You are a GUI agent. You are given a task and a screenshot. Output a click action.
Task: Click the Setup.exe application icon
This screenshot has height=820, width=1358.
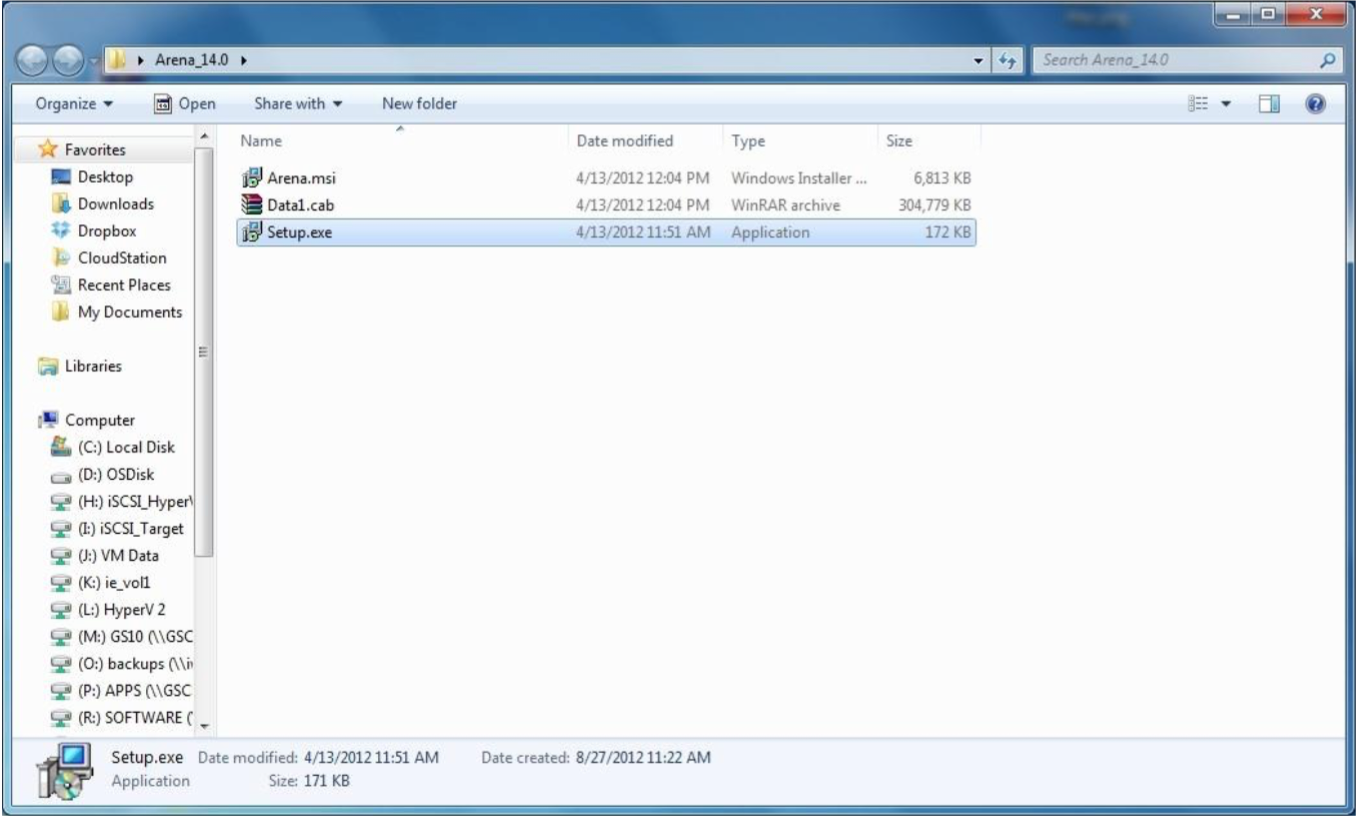pos(252,232)
